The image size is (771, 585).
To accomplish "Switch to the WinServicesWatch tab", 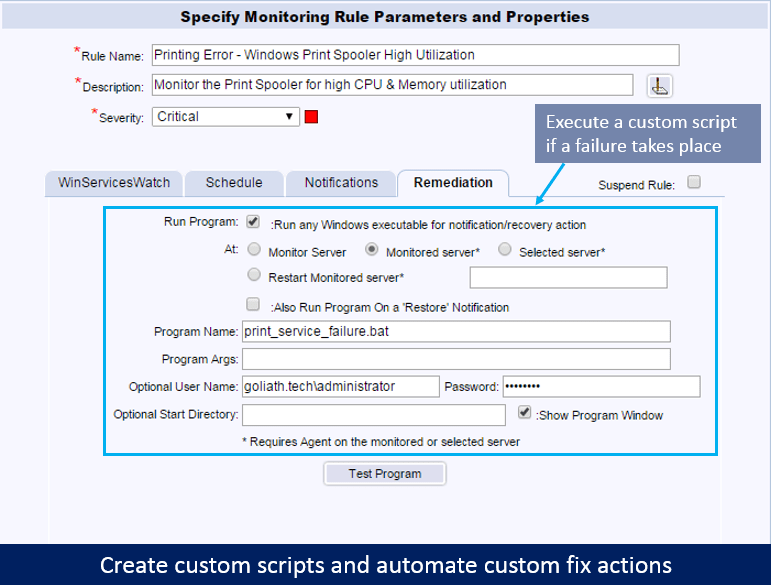I will 114,183.
